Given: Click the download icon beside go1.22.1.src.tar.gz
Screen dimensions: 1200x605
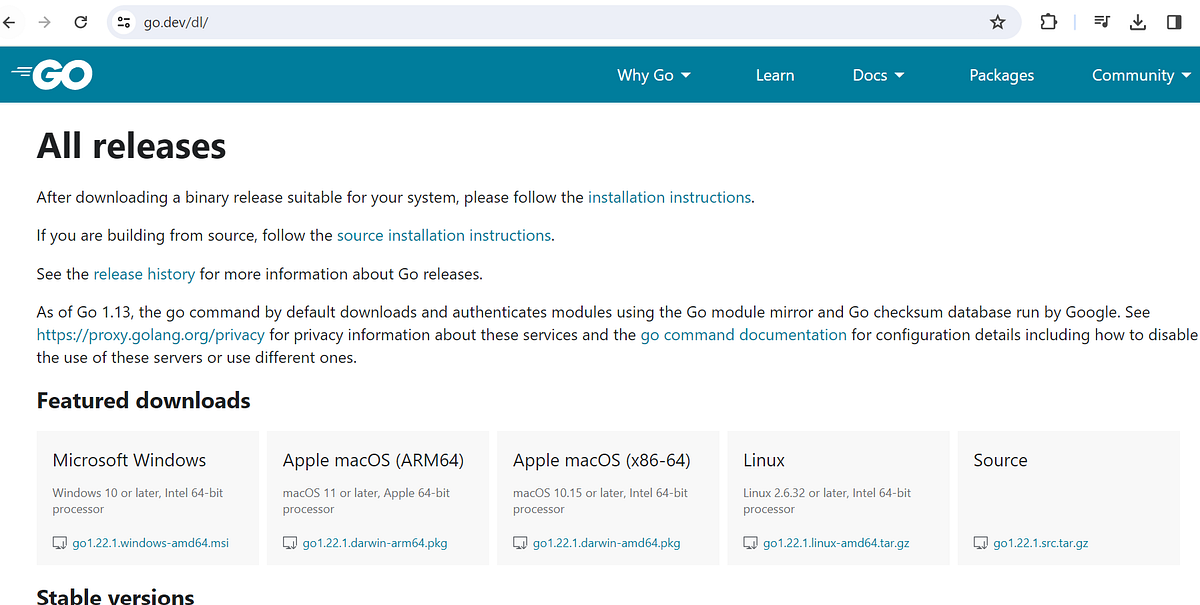Looking at the screenshot, I should click(981, 543).
